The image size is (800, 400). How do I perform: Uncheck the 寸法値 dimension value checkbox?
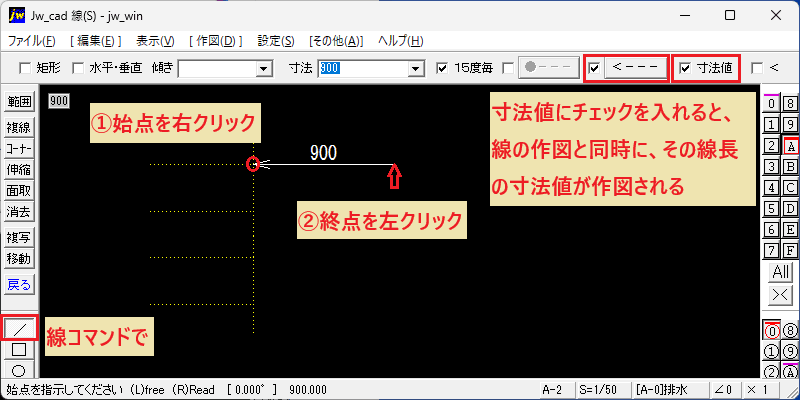(686, 68)
